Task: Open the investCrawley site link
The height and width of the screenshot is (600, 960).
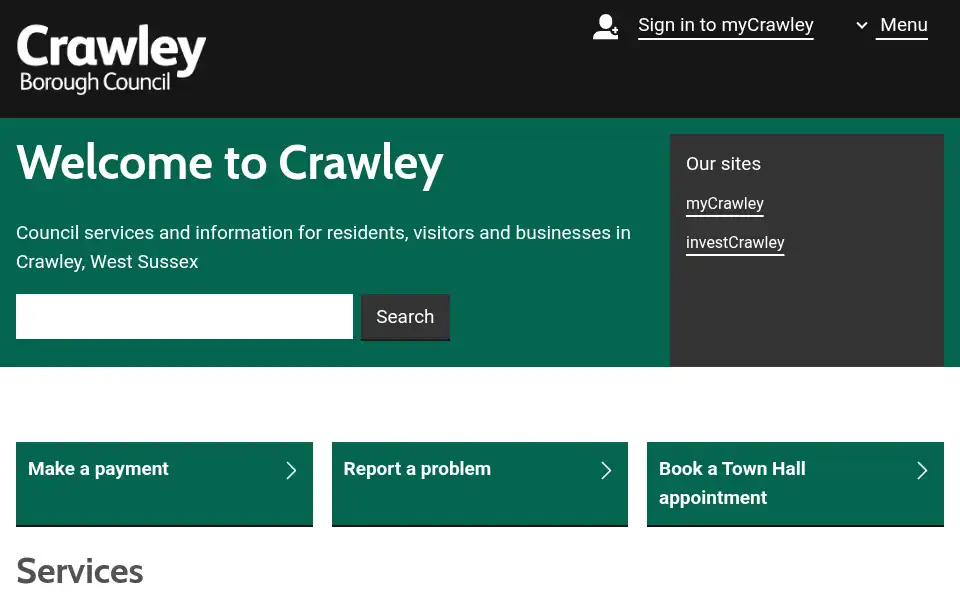Action: click(735, 242)
